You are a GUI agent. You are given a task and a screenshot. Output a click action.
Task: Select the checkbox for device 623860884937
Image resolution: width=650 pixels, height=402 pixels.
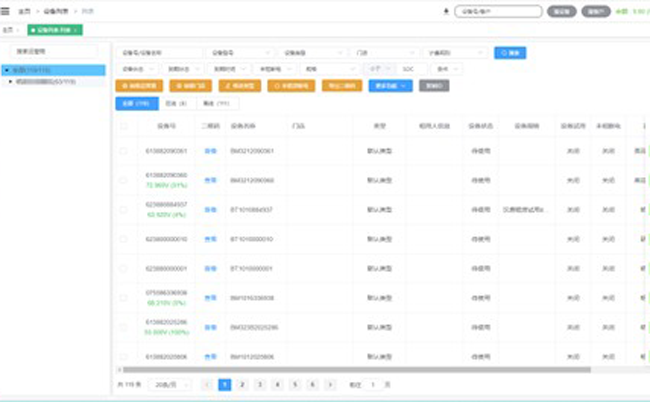click(x=124, y=209)
